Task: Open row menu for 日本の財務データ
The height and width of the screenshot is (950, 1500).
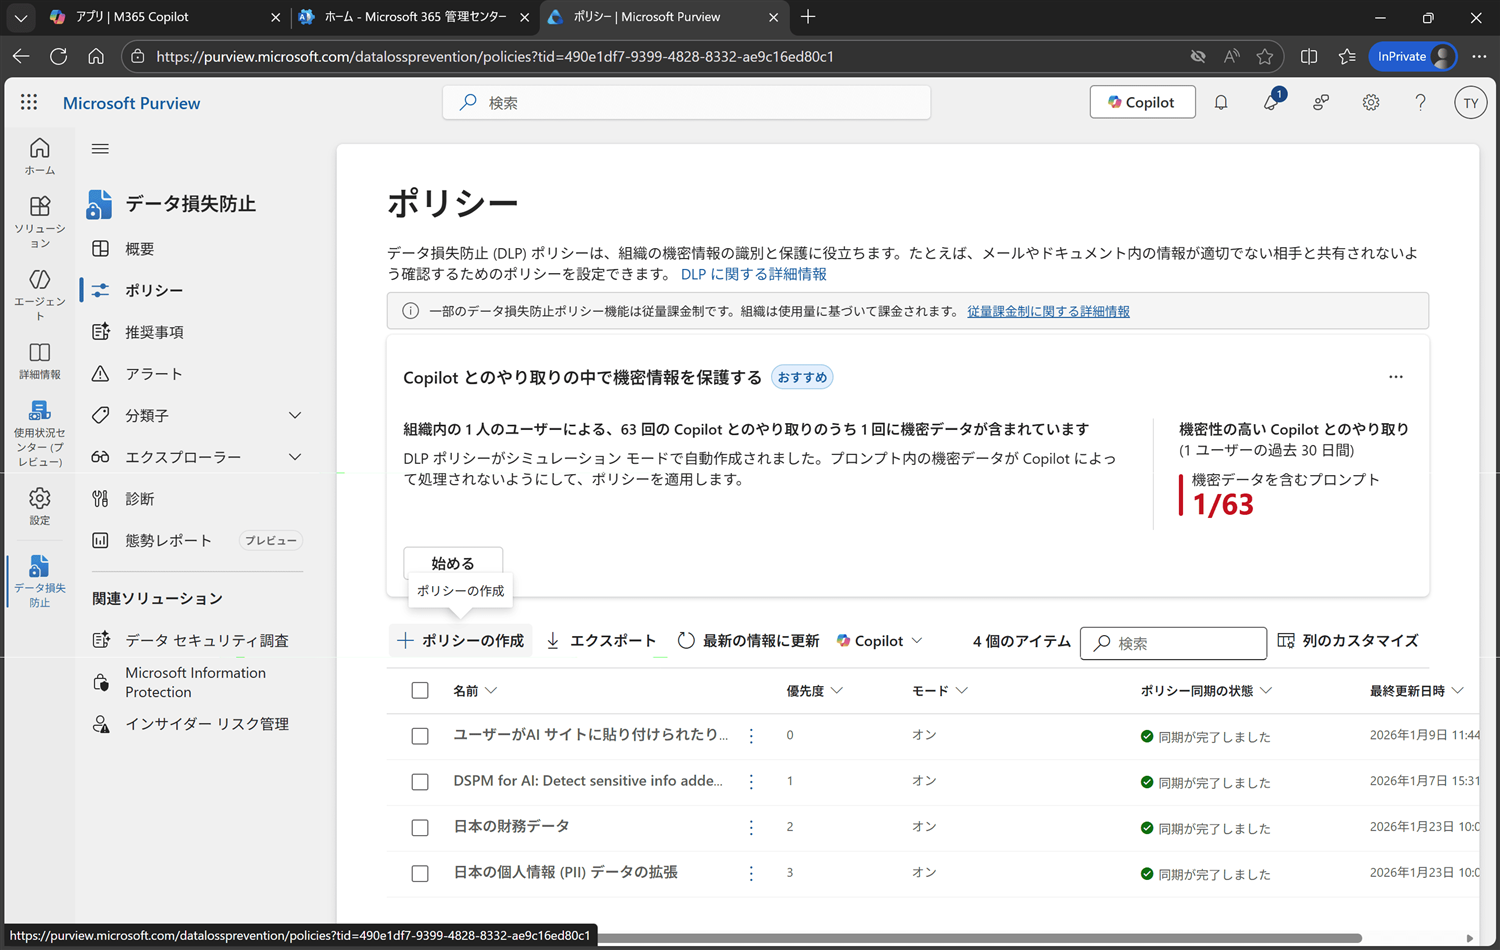Action: pos(751,827)
